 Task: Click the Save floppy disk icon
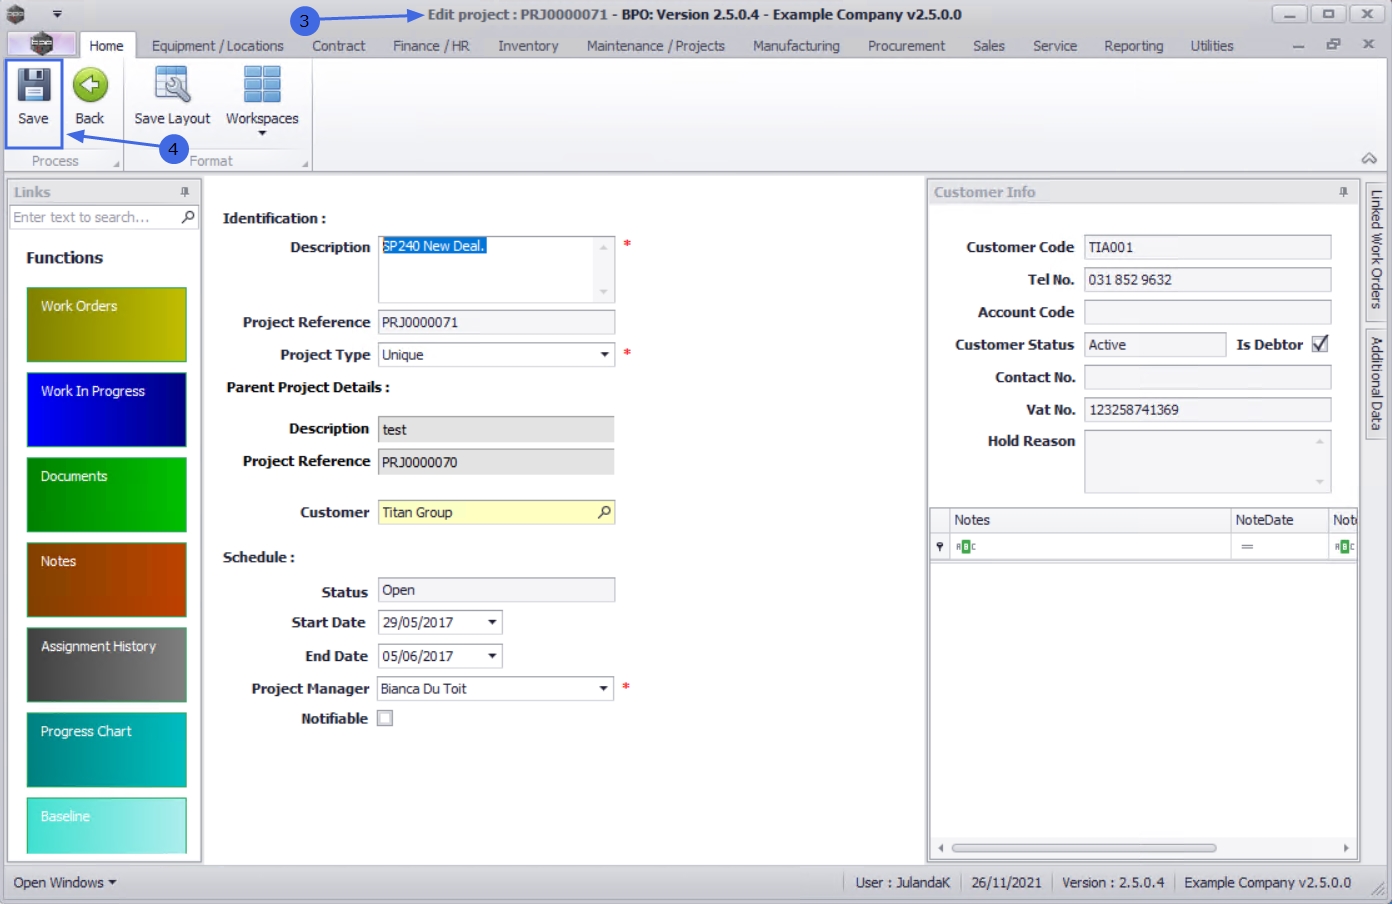(33, 86)
